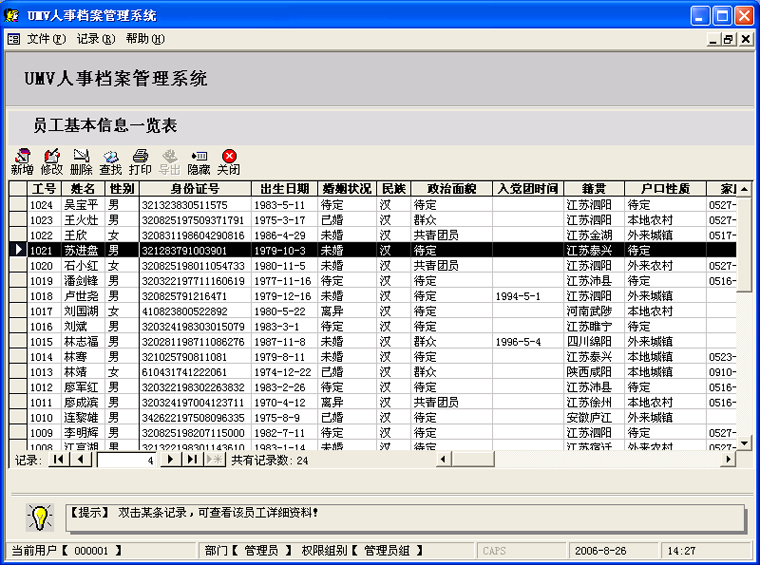Click the 新增 (add) toolbar icon
The height and width of the screenshot is (565, 760).
(x=22, y=162)
